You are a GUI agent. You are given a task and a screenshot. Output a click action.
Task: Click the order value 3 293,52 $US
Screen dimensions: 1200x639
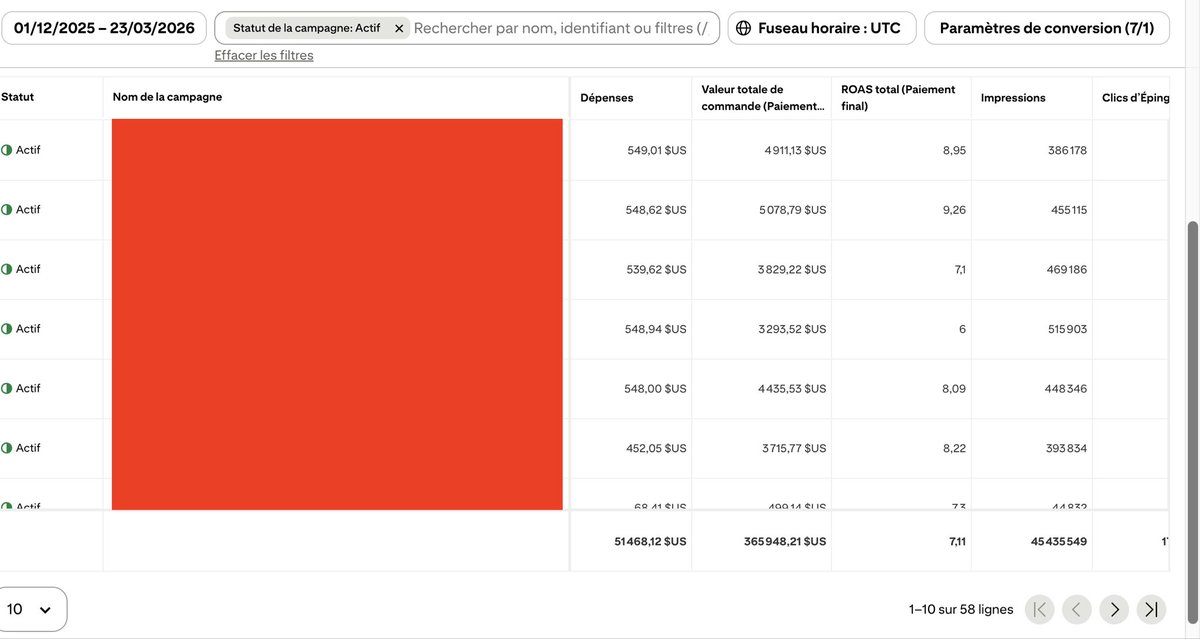[x=793, y=329]
